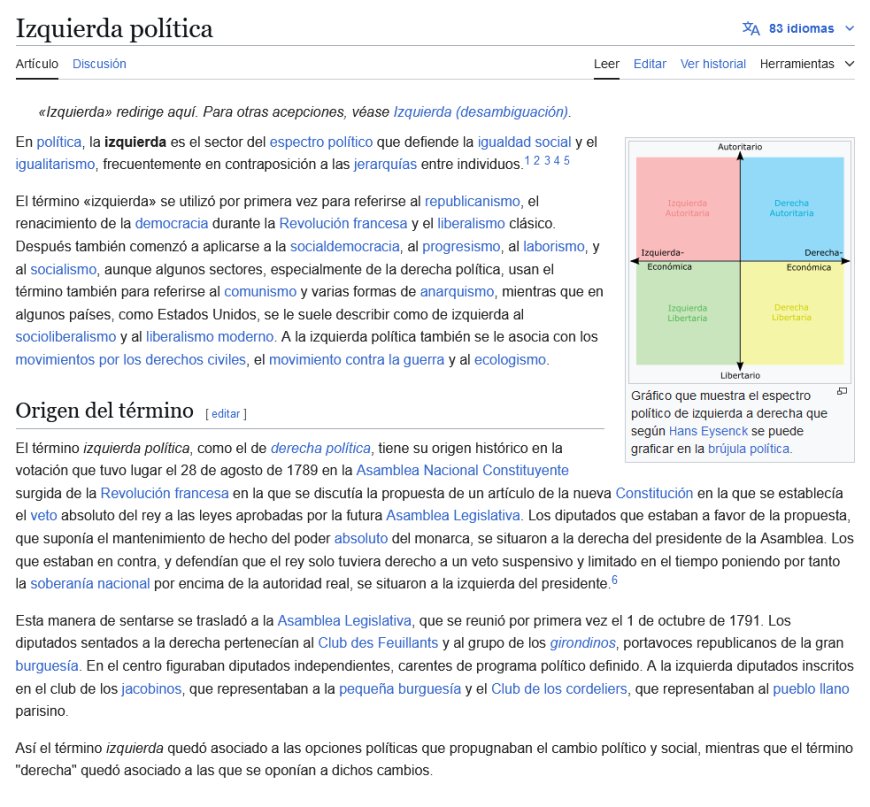
Task: Follow the socioliberalismo link
Action: click(x=66, y=336)
